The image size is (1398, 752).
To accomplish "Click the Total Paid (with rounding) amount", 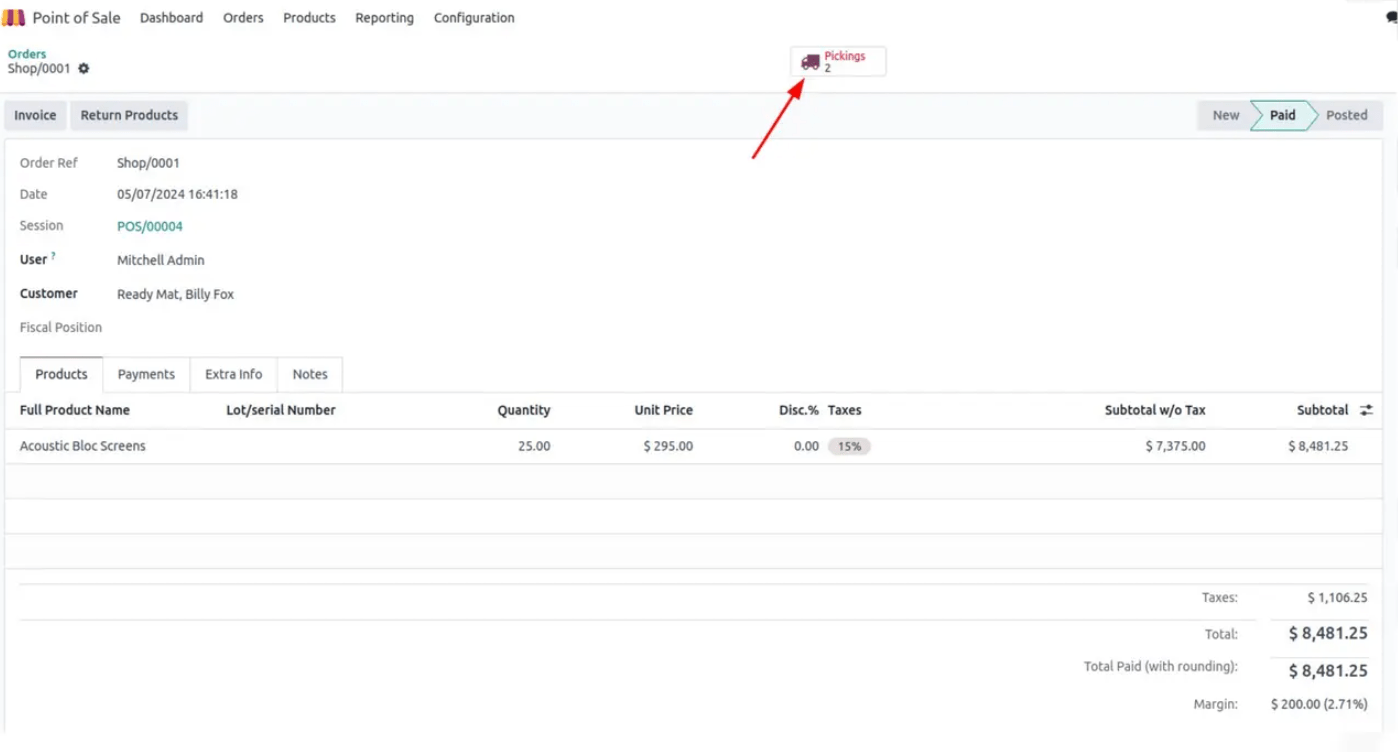I will point(1328,671).
